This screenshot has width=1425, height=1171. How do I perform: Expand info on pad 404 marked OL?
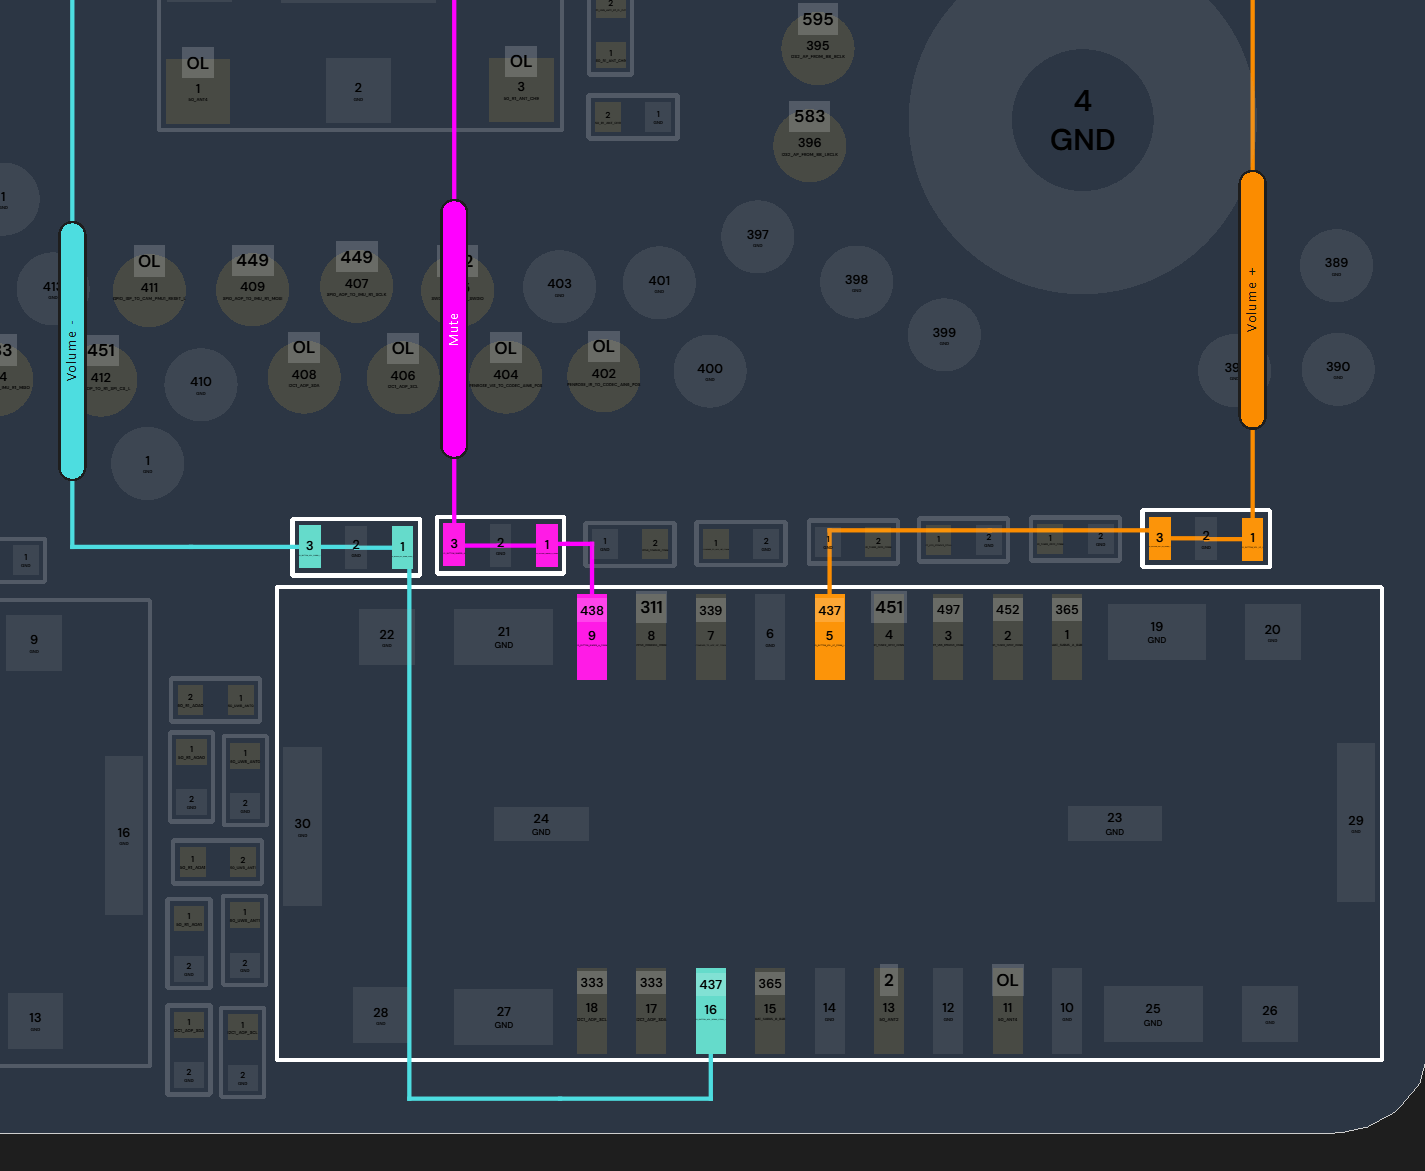(506, 377)
